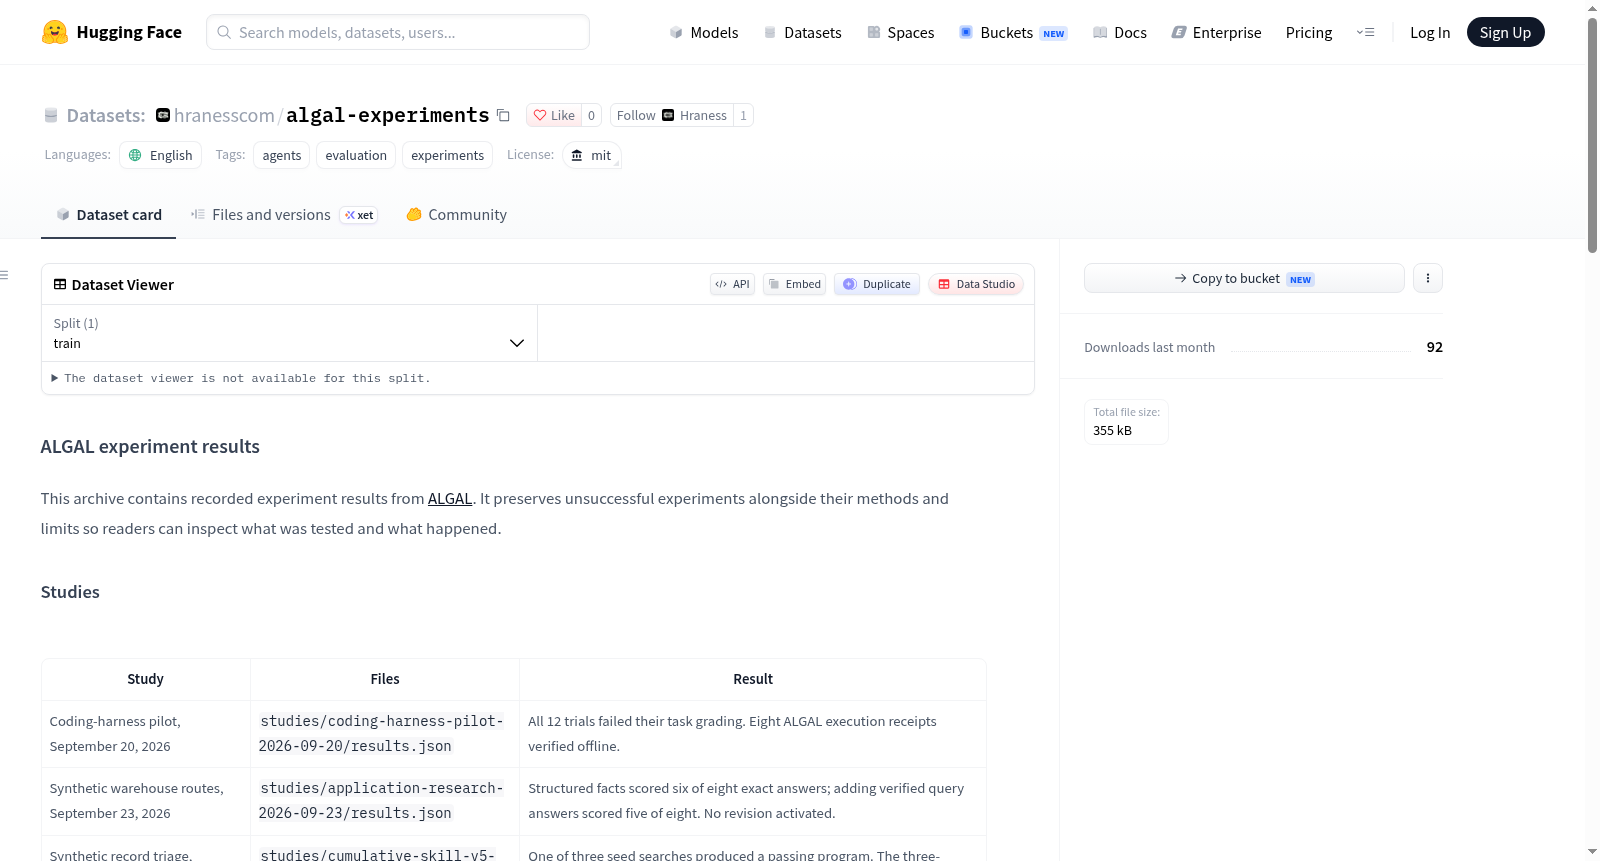Open the Files and versions tab
The height and width of the screenshot is (861, 1600).
click(x=284, y=215)
